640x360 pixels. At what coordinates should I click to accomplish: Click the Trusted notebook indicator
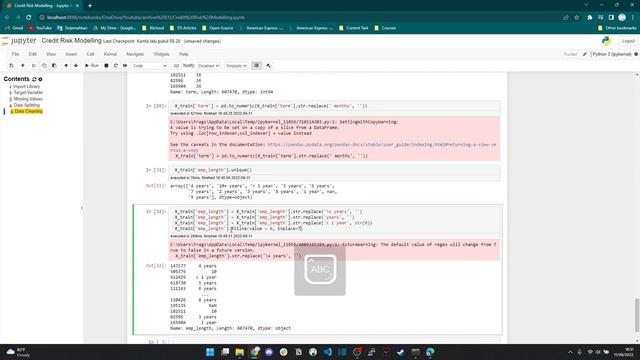click(x=570, y=54)
